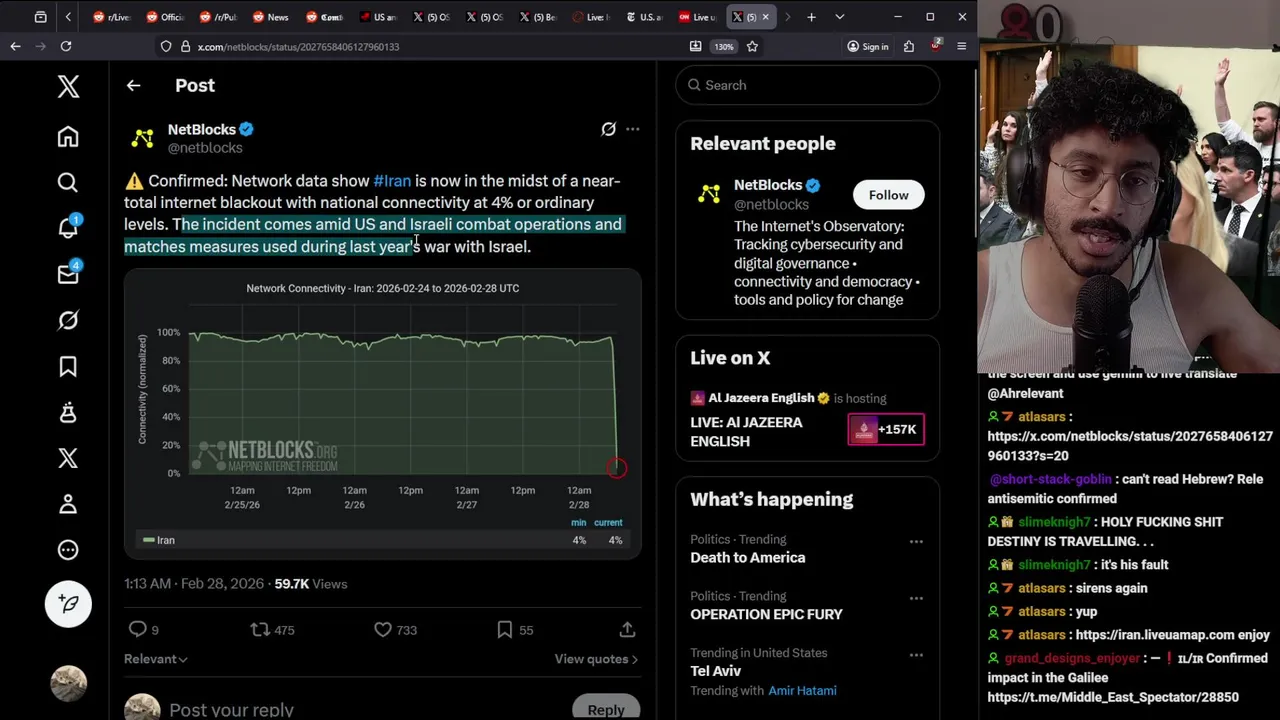Image resolution: width=1280 pixels, height=720 pixels.
Task: Open more options for Death to America
Action: [916, 541]
